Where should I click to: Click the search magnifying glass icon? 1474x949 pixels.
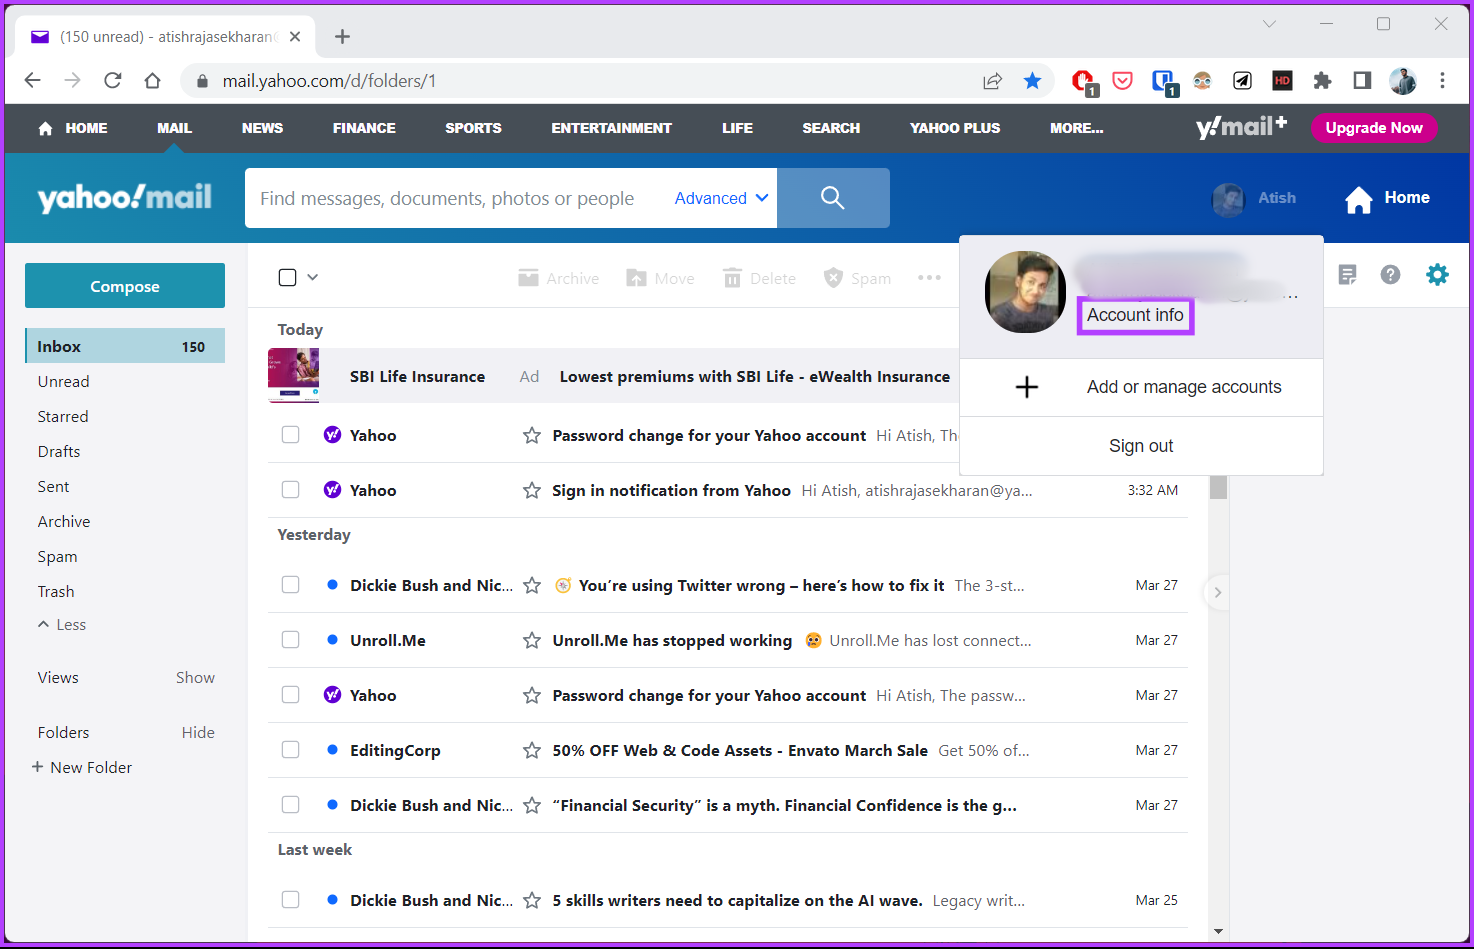[x=833, y=197]
